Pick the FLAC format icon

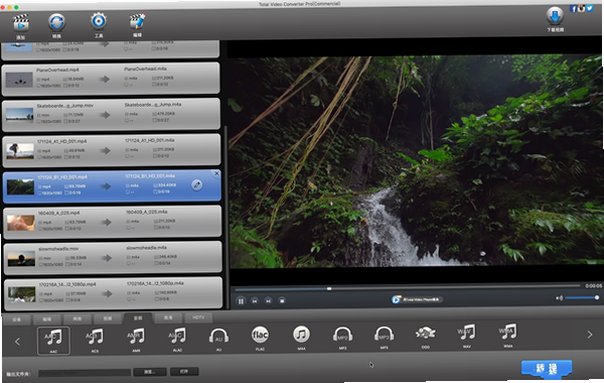(x=260, y=335)
